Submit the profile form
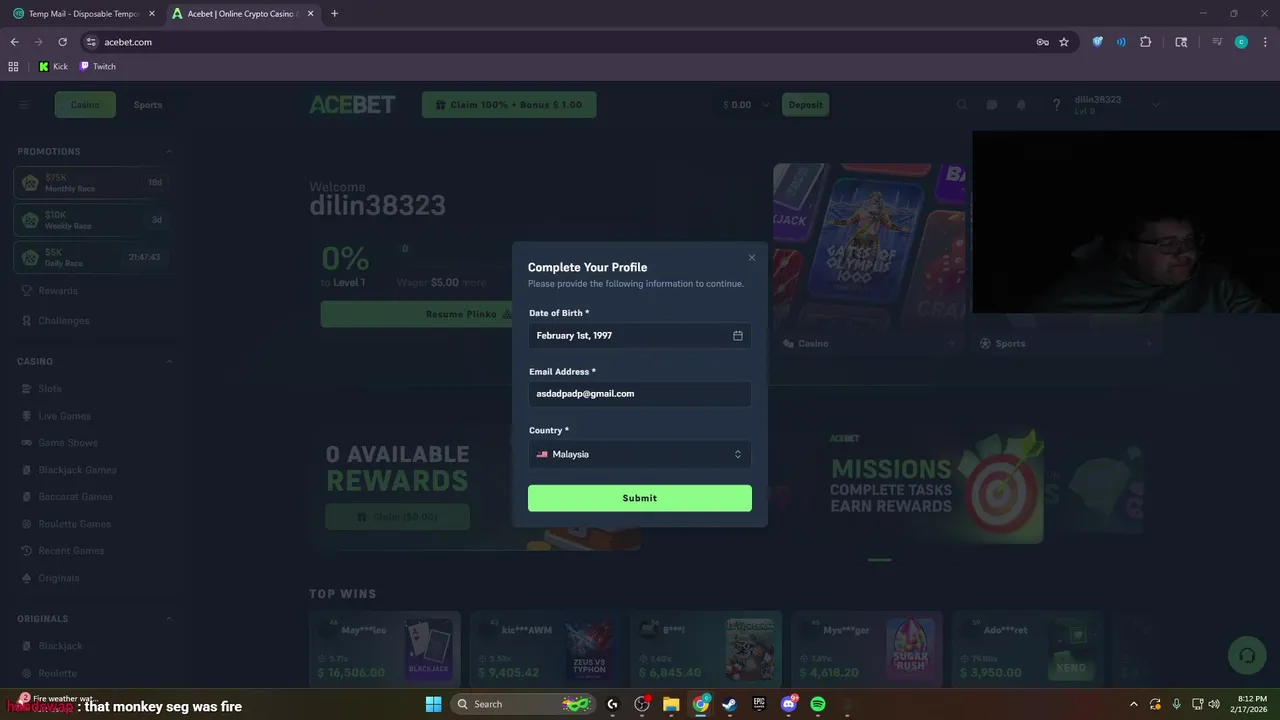Screen dimensions: 1280x720 [x=640, y=498]
